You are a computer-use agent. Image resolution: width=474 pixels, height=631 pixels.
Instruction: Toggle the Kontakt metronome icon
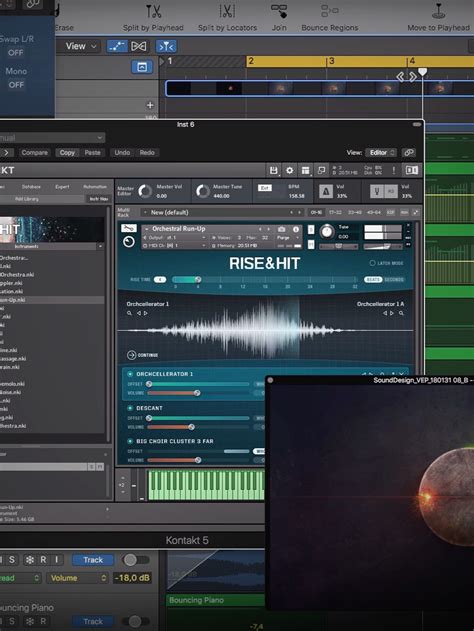[x=326, y=192]
